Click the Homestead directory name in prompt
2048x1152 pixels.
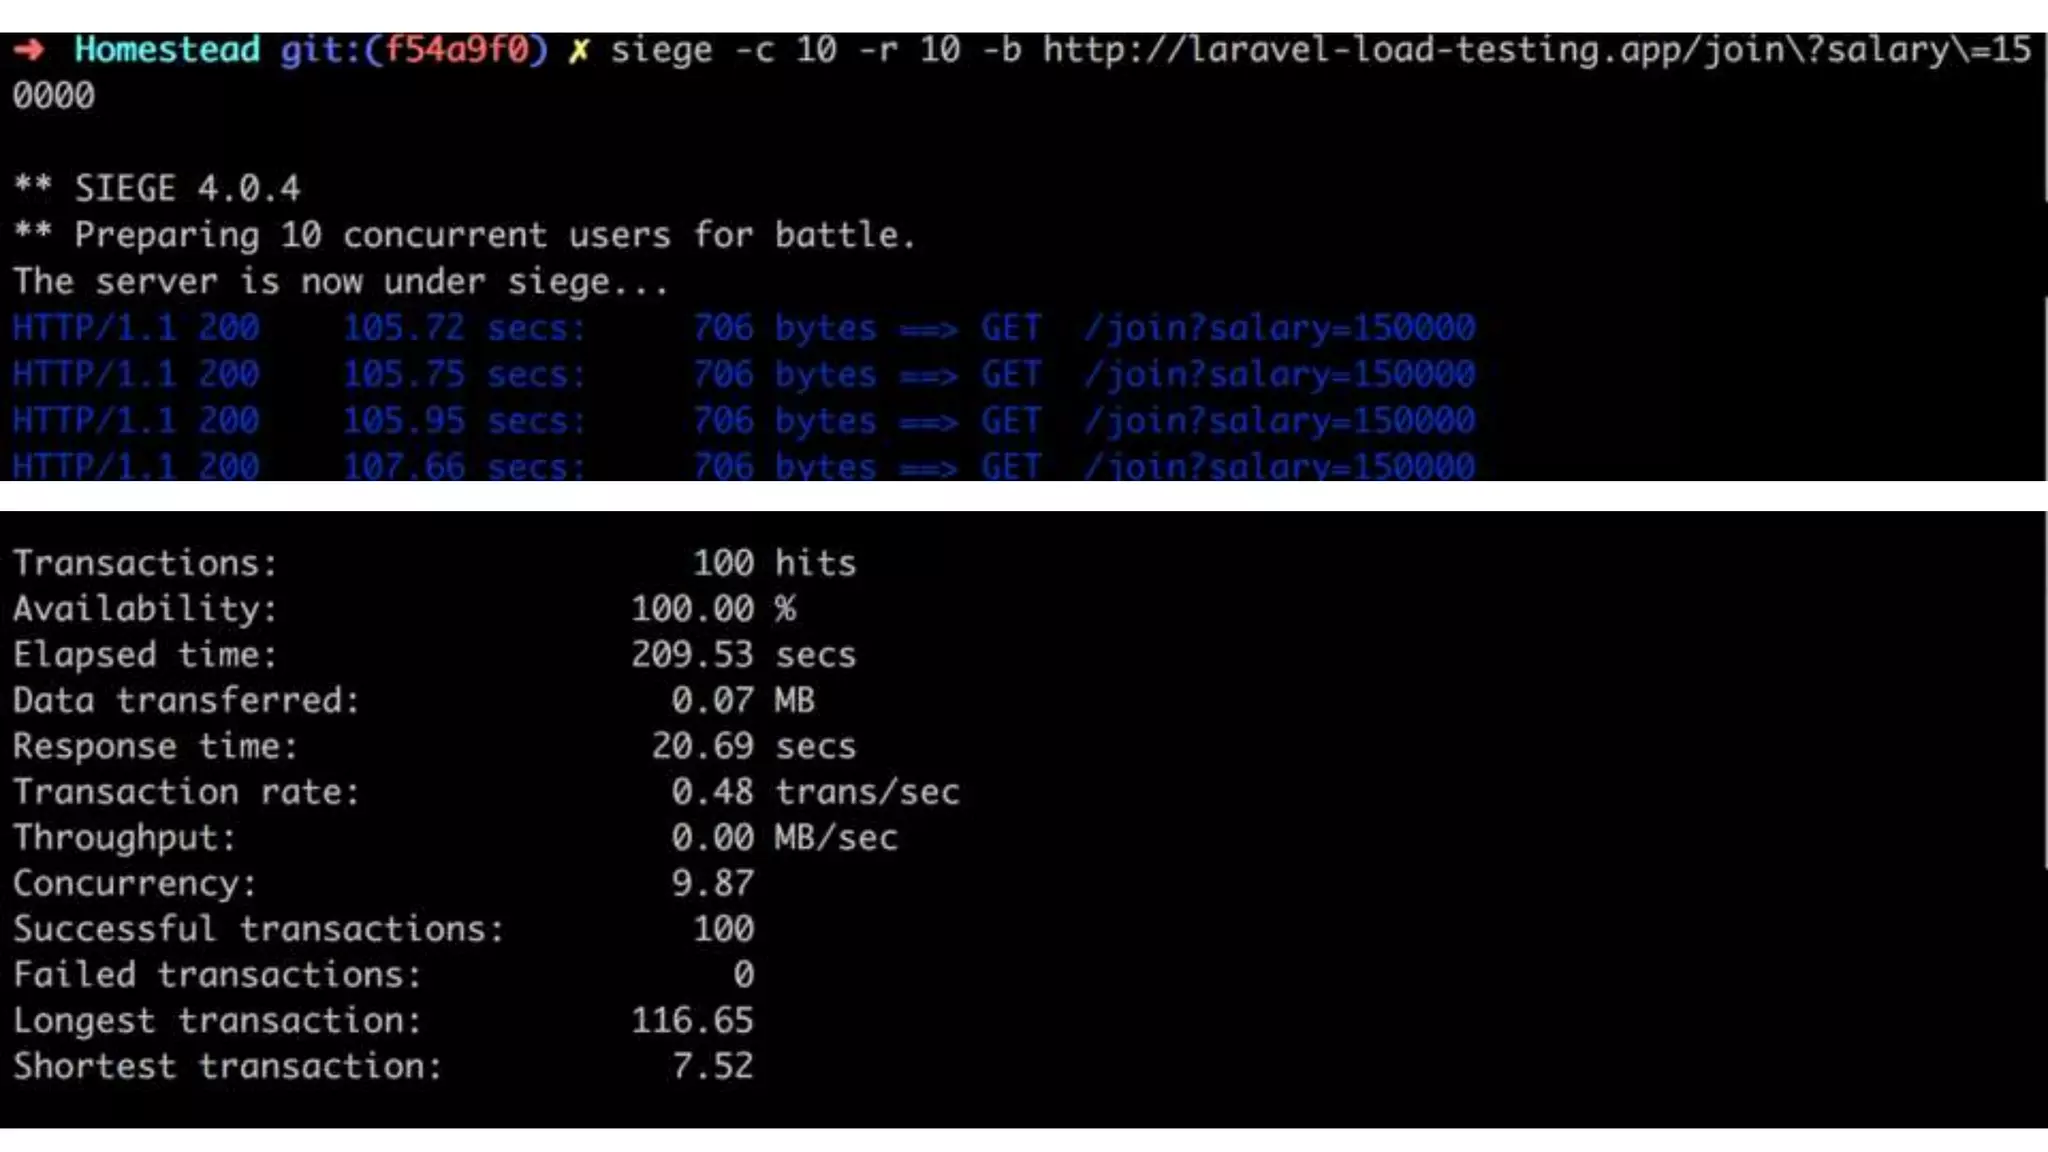coord(167,50)
